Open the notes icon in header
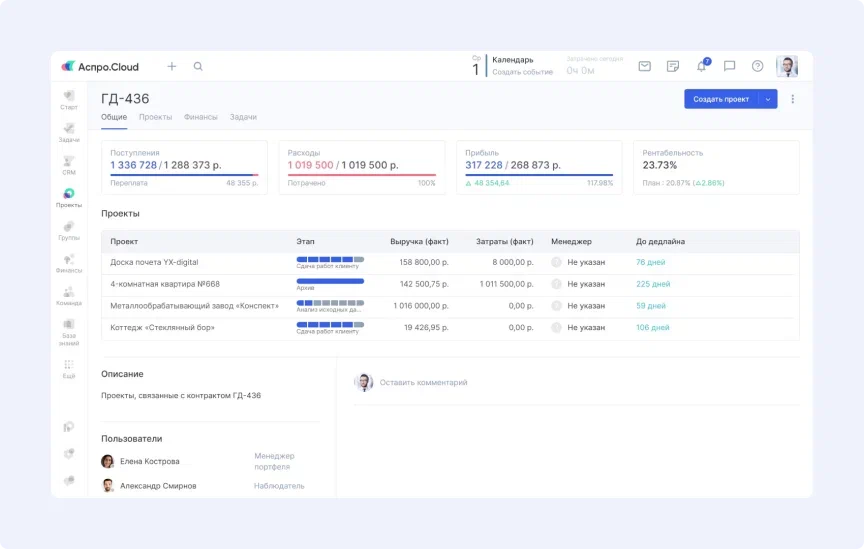 click(x=673, y=67)
